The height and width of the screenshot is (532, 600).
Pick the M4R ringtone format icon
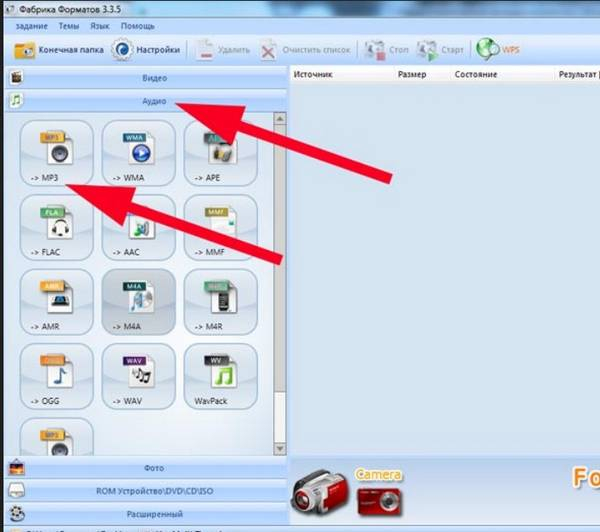(x=220, y=301)
